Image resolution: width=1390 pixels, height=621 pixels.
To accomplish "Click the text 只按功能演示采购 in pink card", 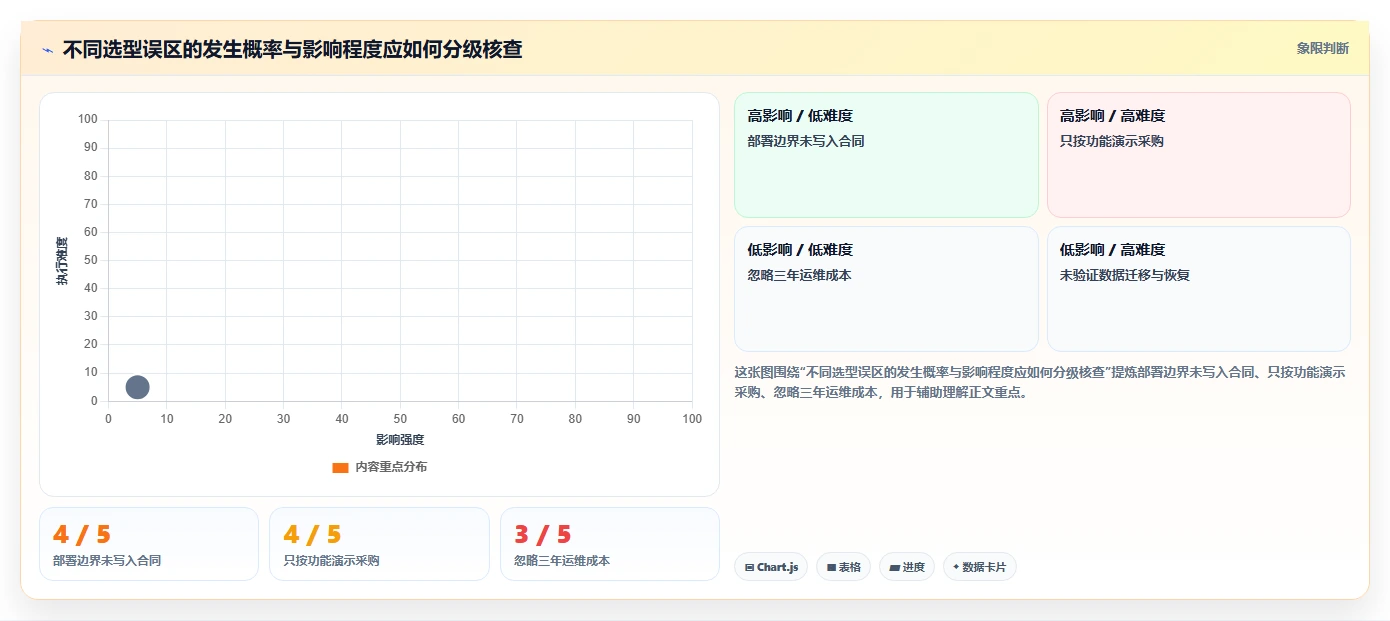I will [x=1112, y=141].
